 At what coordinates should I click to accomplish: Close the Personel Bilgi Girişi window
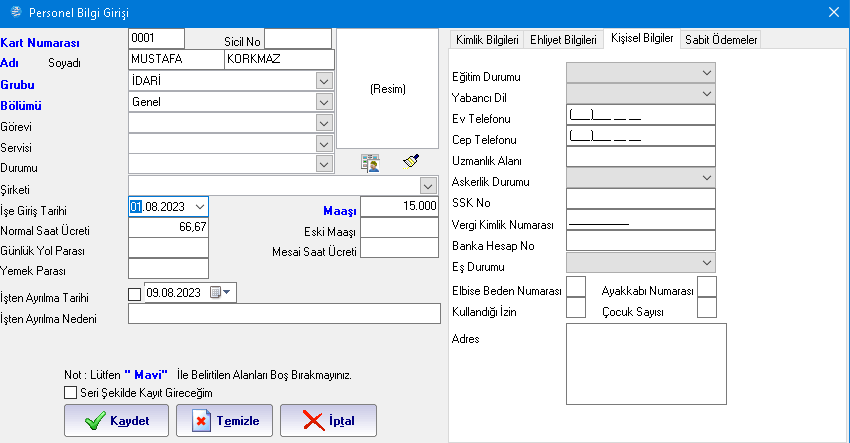(834, 12)
